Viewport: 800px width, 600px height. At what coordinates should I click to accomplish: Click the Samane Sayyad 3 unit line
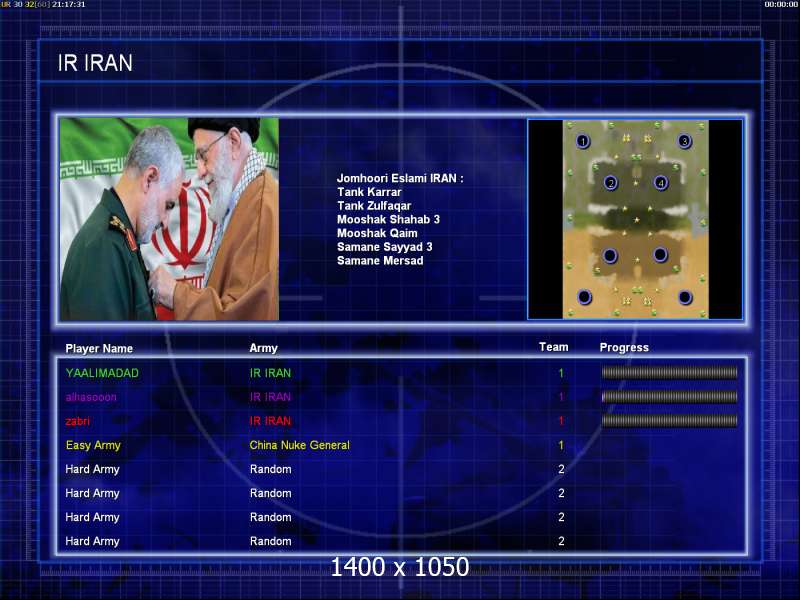pyautogui.click(x=385, y=247)
